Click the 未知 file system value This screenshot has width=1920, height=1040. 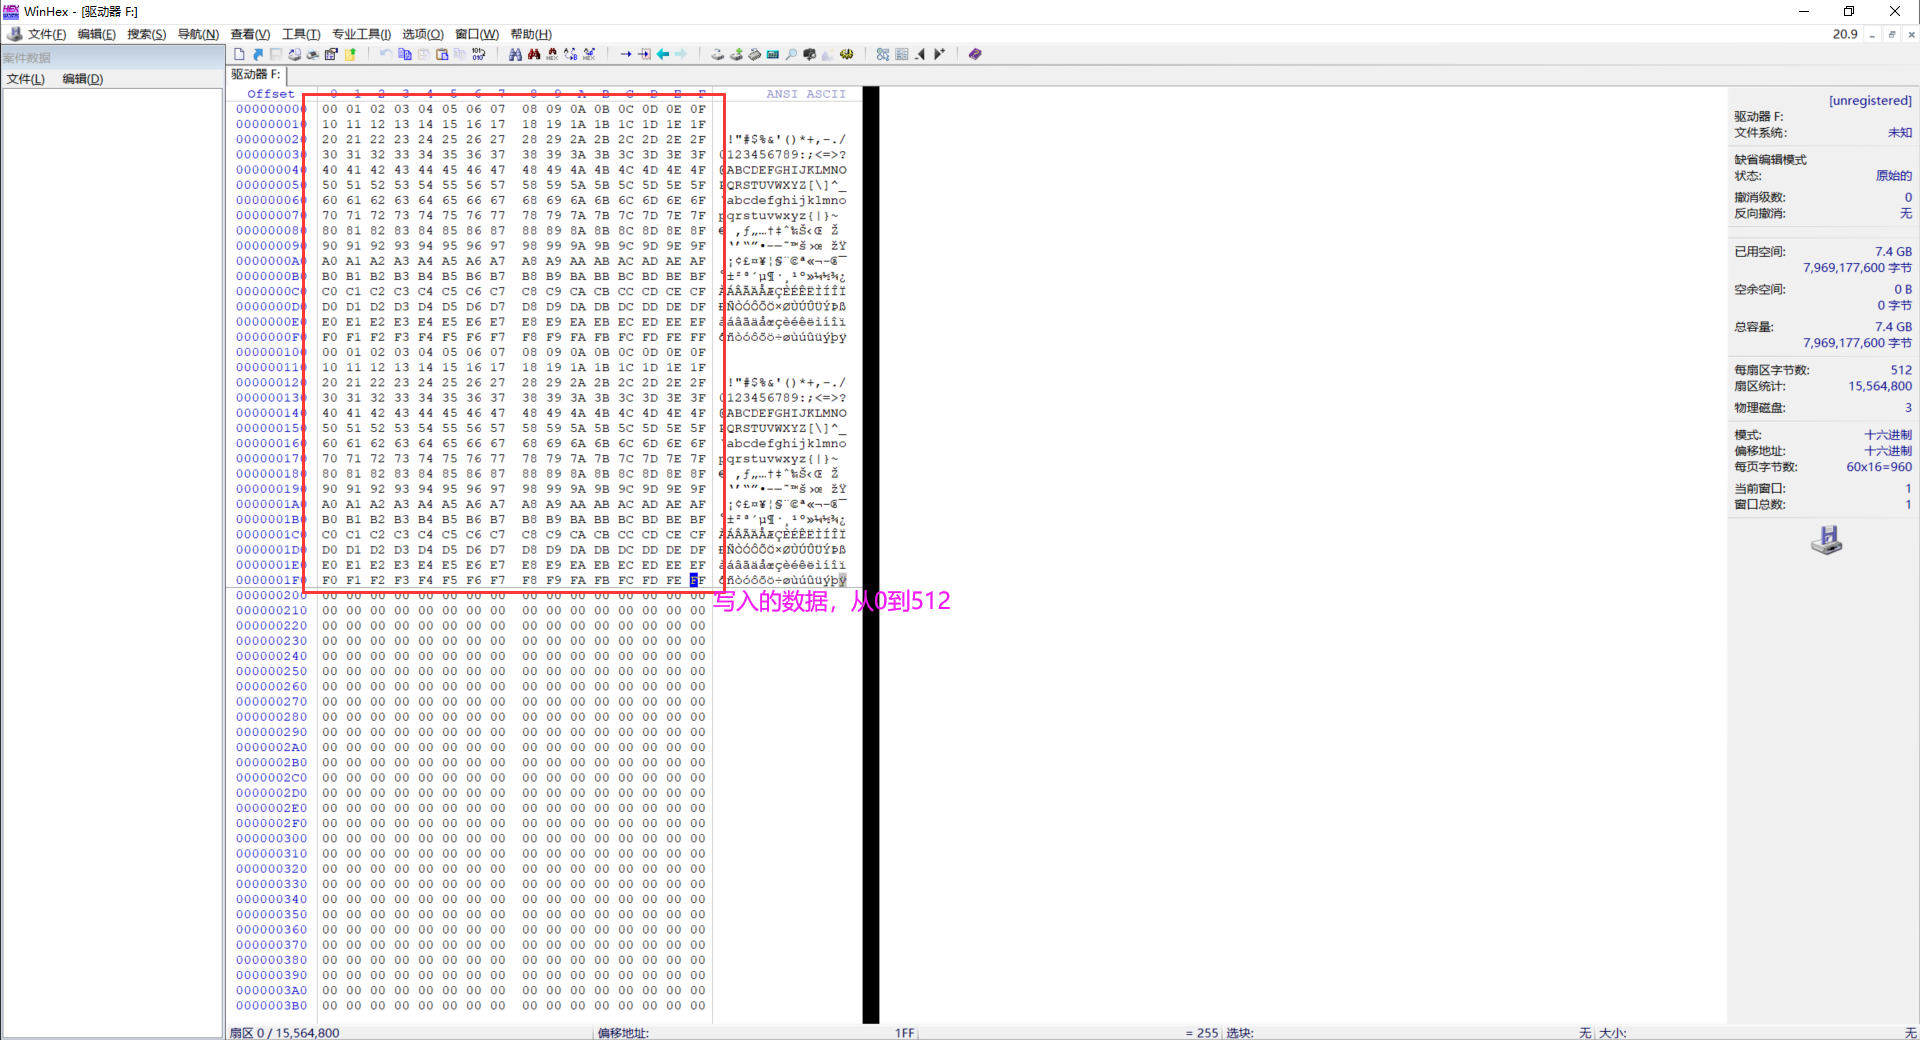(1900, 132)
